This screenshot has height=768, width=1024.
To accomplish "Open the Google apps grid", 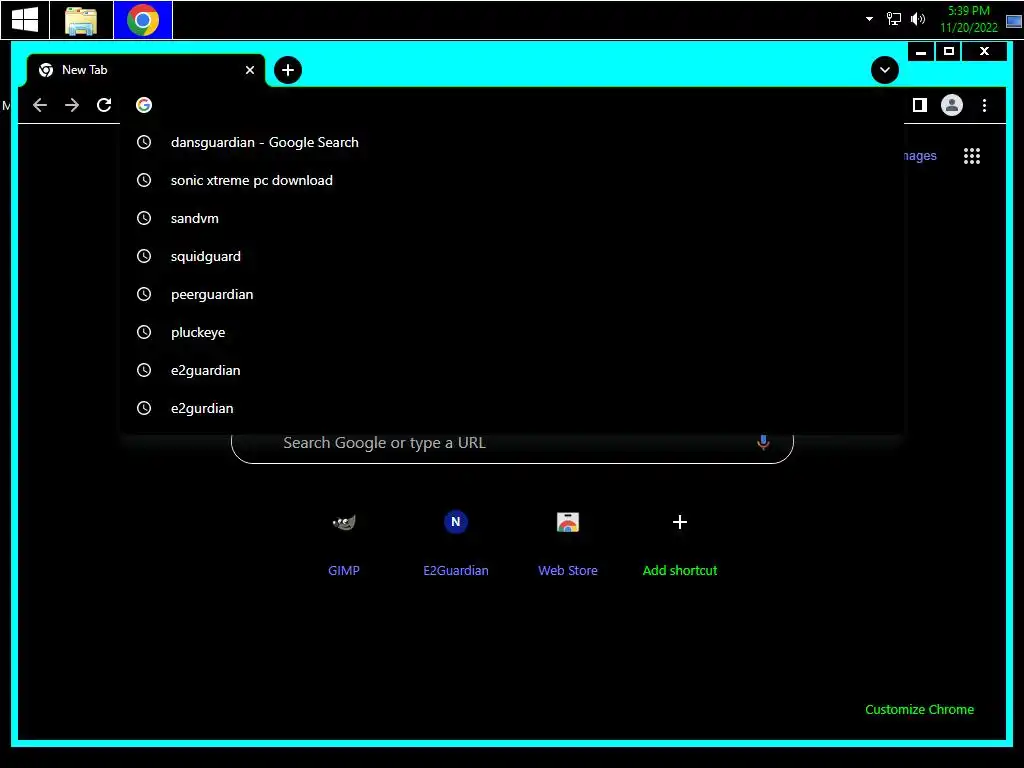I will click(x=972, y=156).
